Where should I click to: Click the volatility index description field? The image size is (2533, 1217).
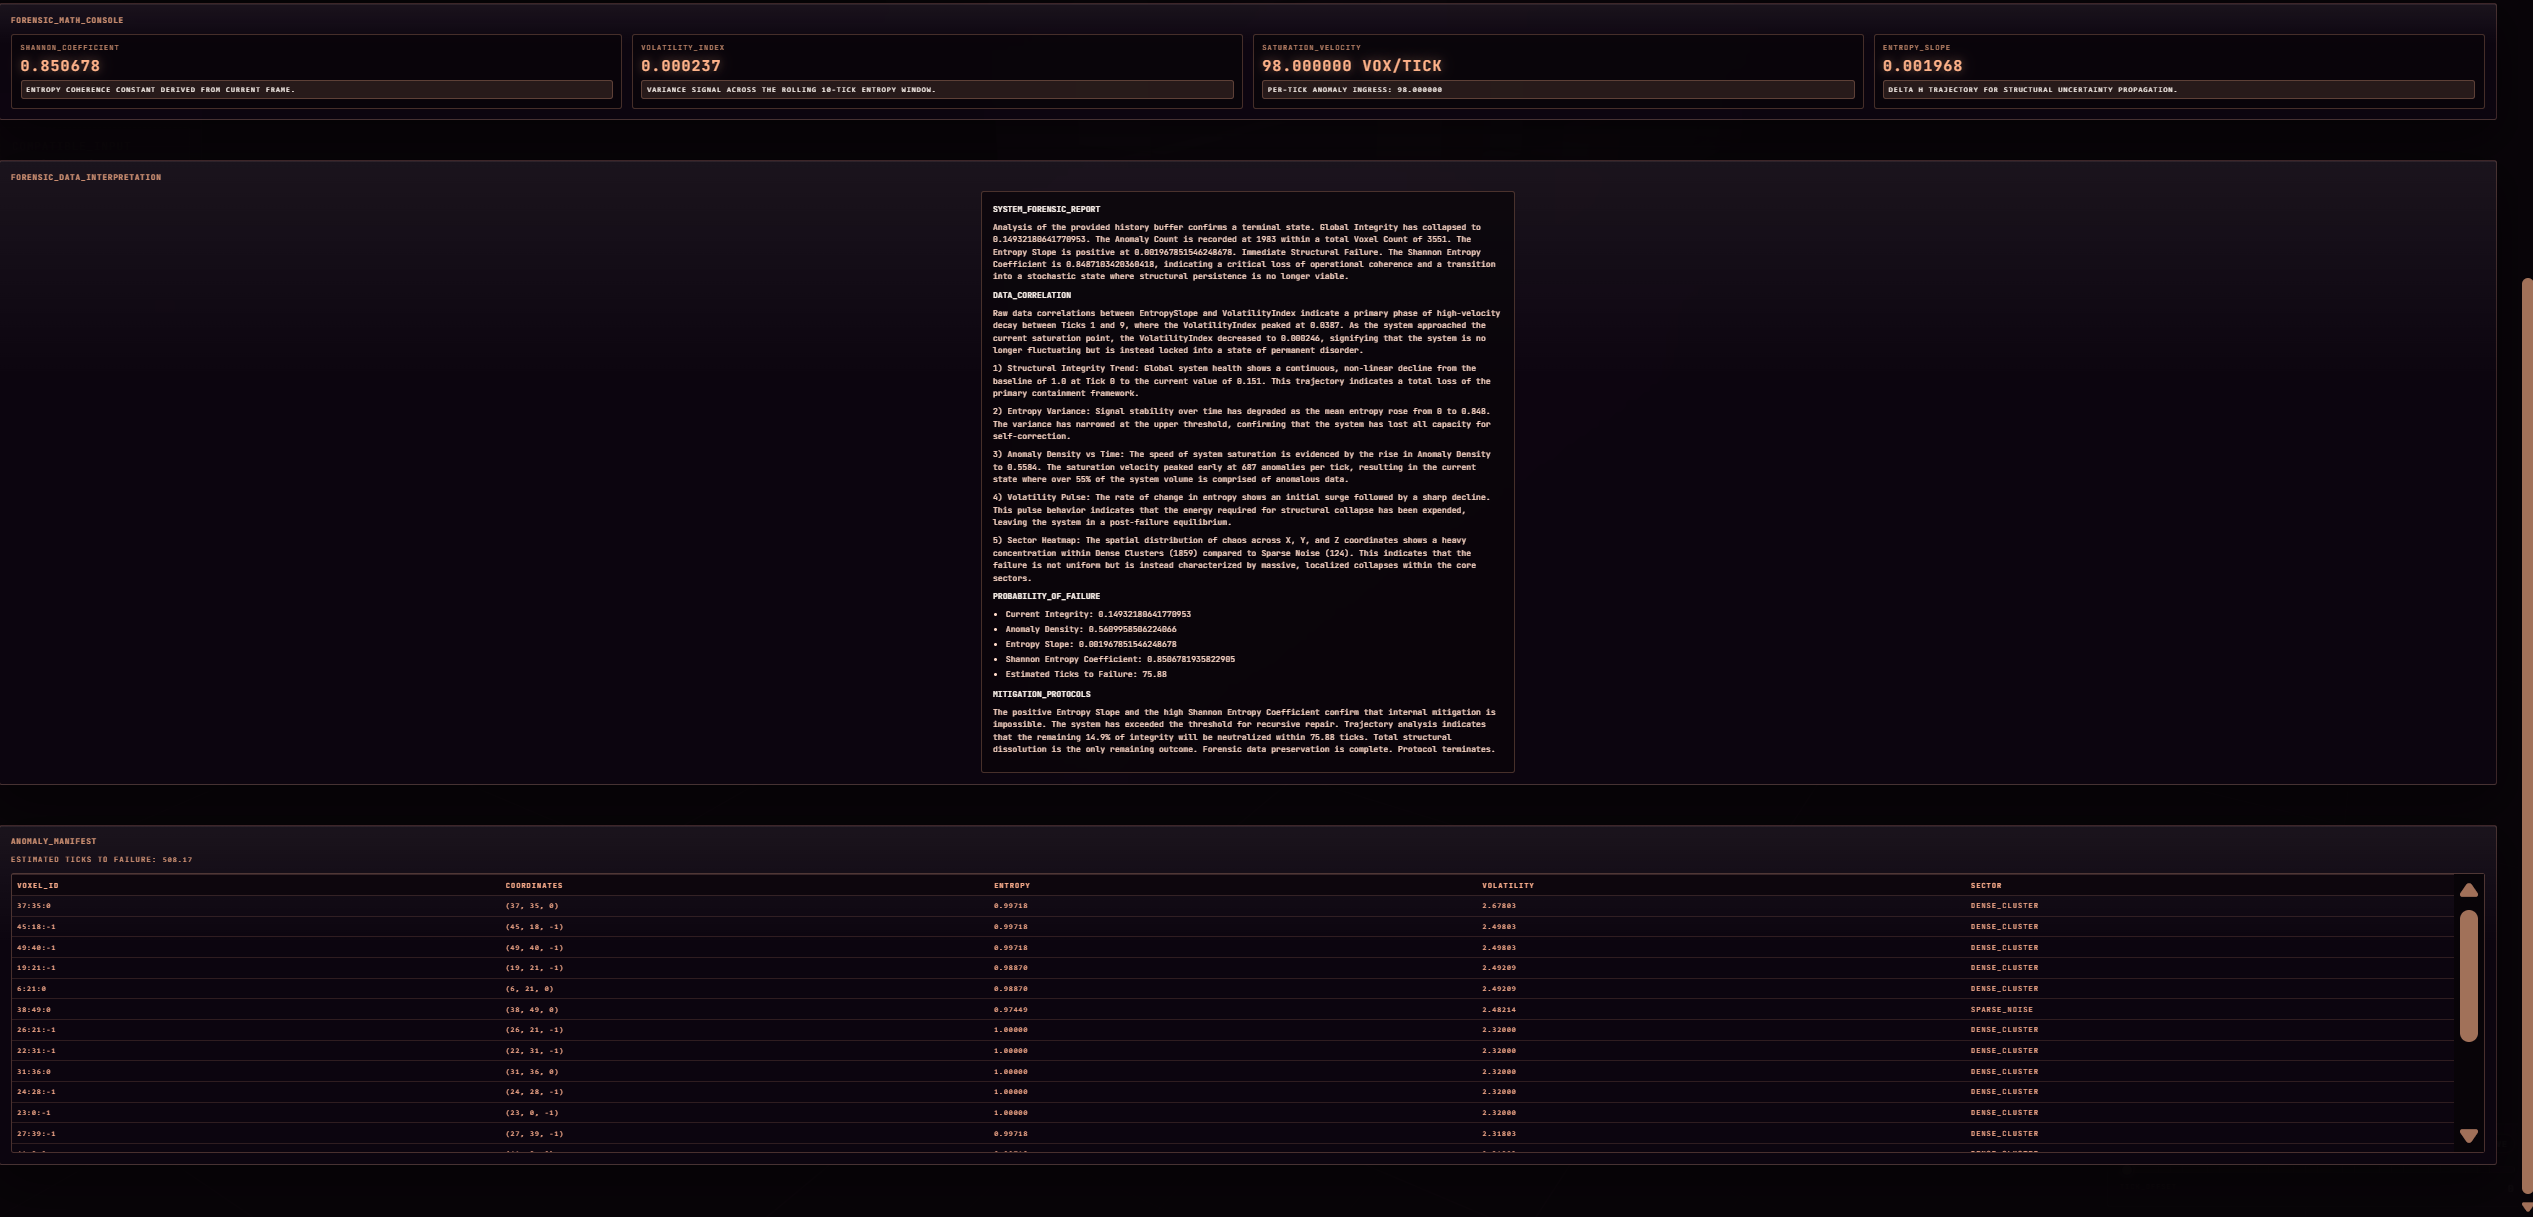(937, 90)
